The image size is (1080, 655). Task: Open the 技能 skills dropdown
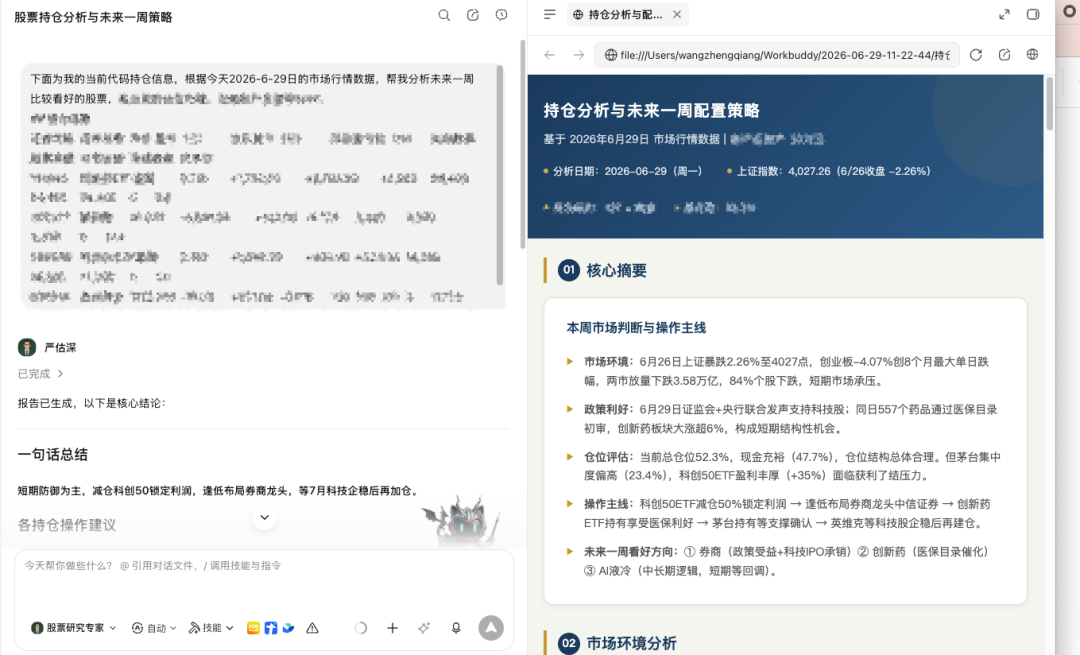[211, 628]
